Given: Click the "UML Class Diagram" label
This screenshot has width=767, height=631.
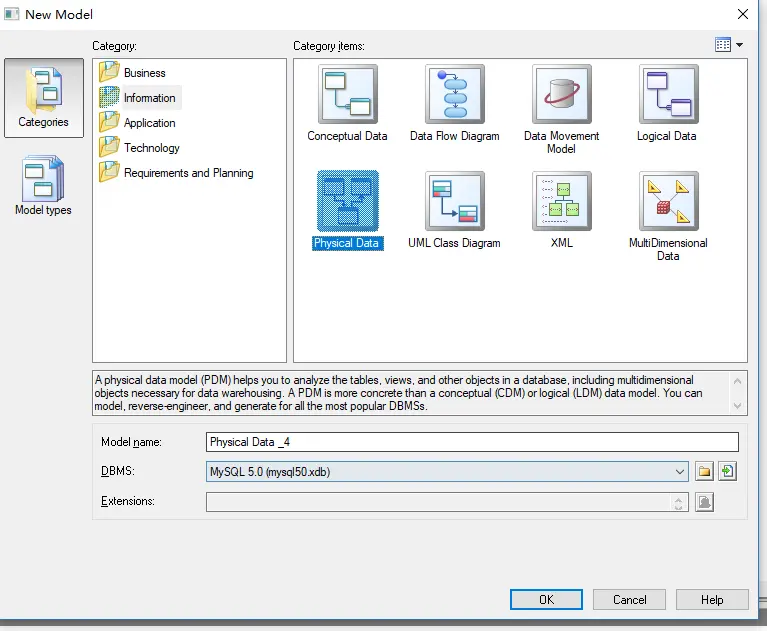Looking at the screenshot, I should tap(454, 243).
